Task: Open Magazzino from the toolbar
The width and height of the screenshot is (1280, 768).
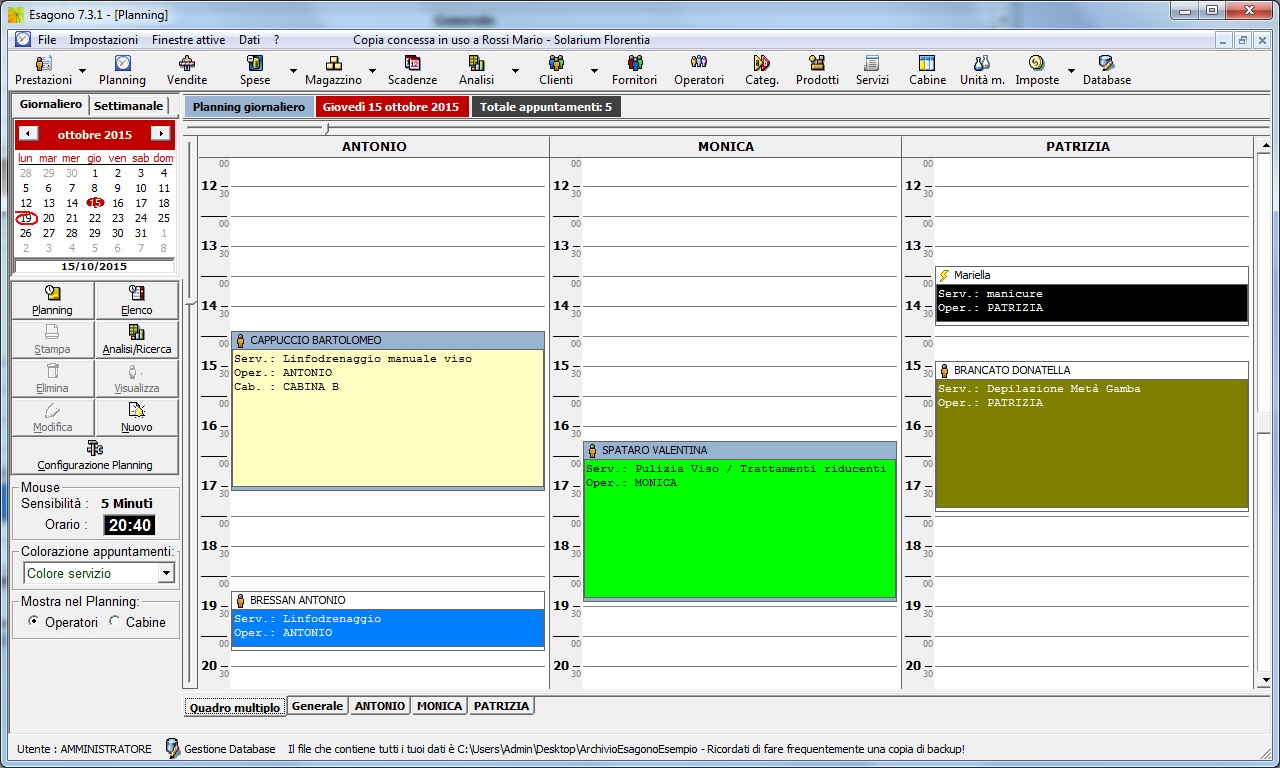Action: tap(333, 70)
